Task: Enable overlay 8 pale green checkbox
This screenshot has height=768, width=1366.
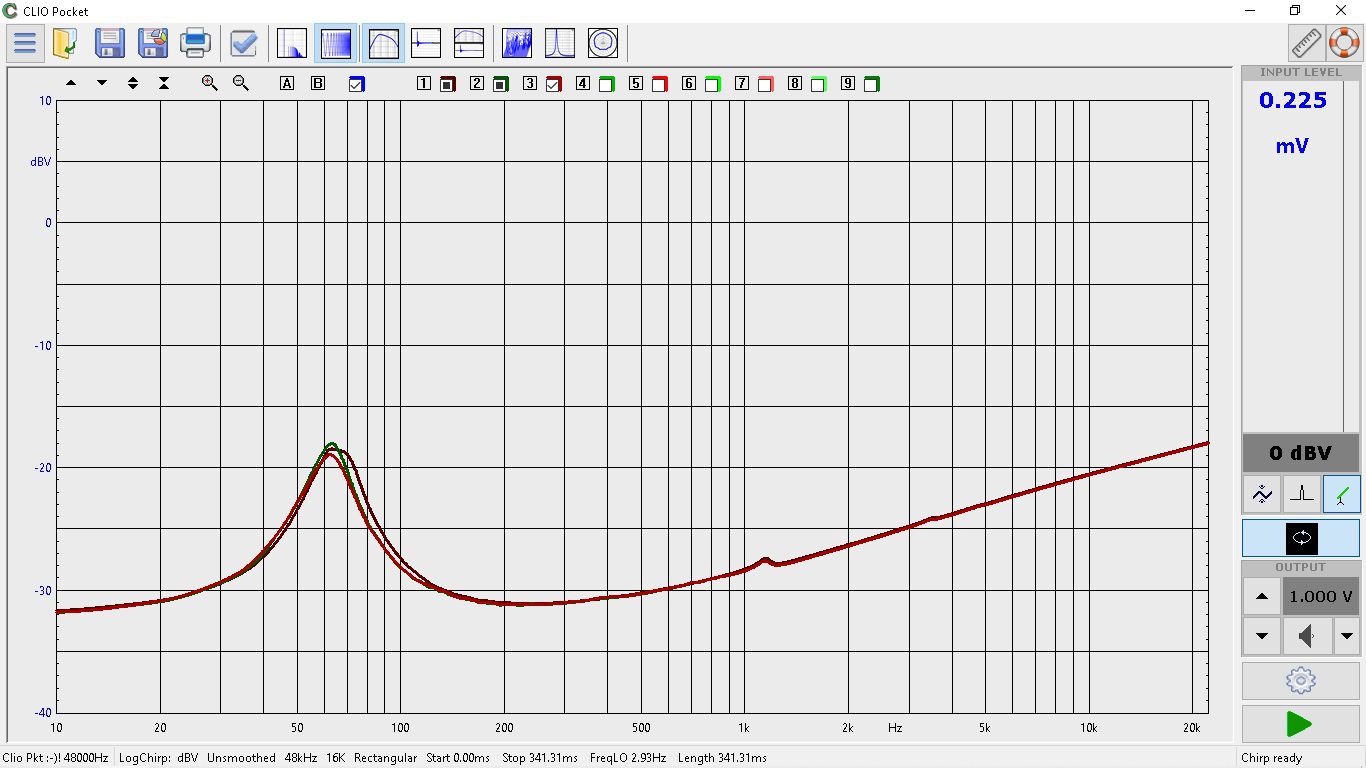Action: pos(819,84)
